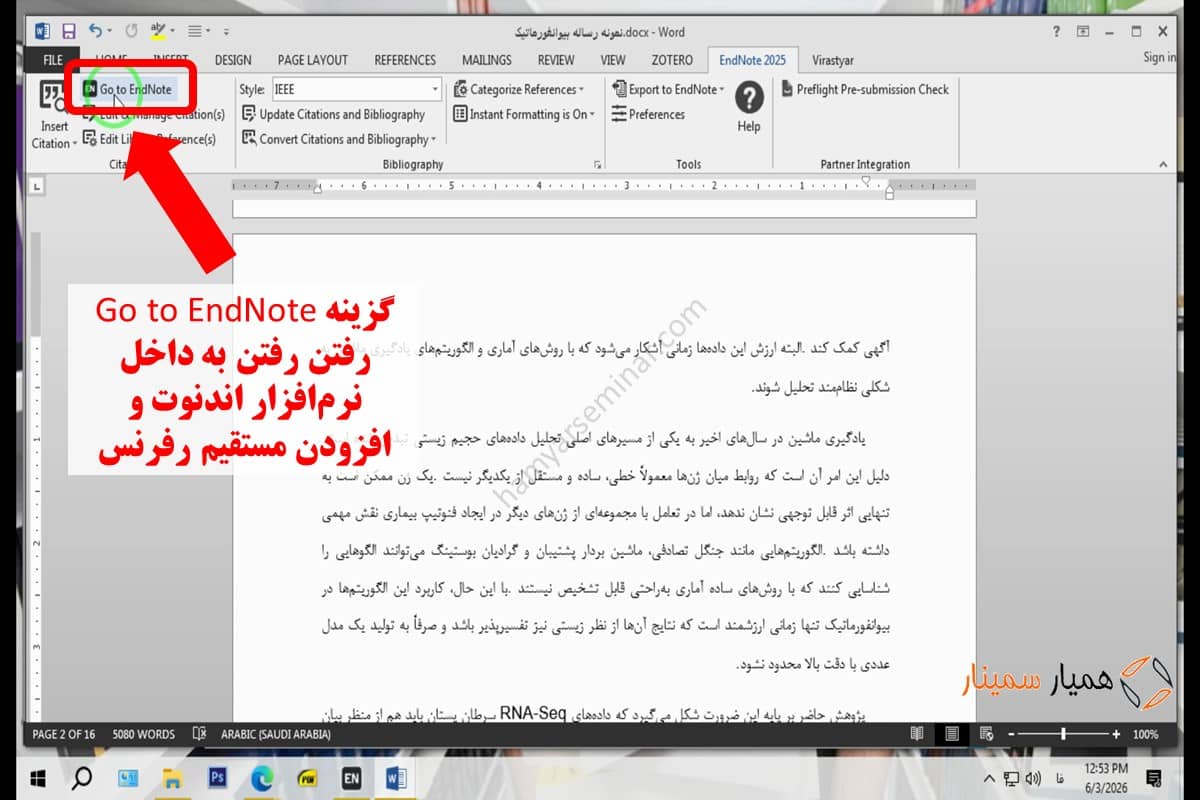Open Ribbon Display Options icon
The width and height of the screenshot is (1200, 800).
(1083, 32)
